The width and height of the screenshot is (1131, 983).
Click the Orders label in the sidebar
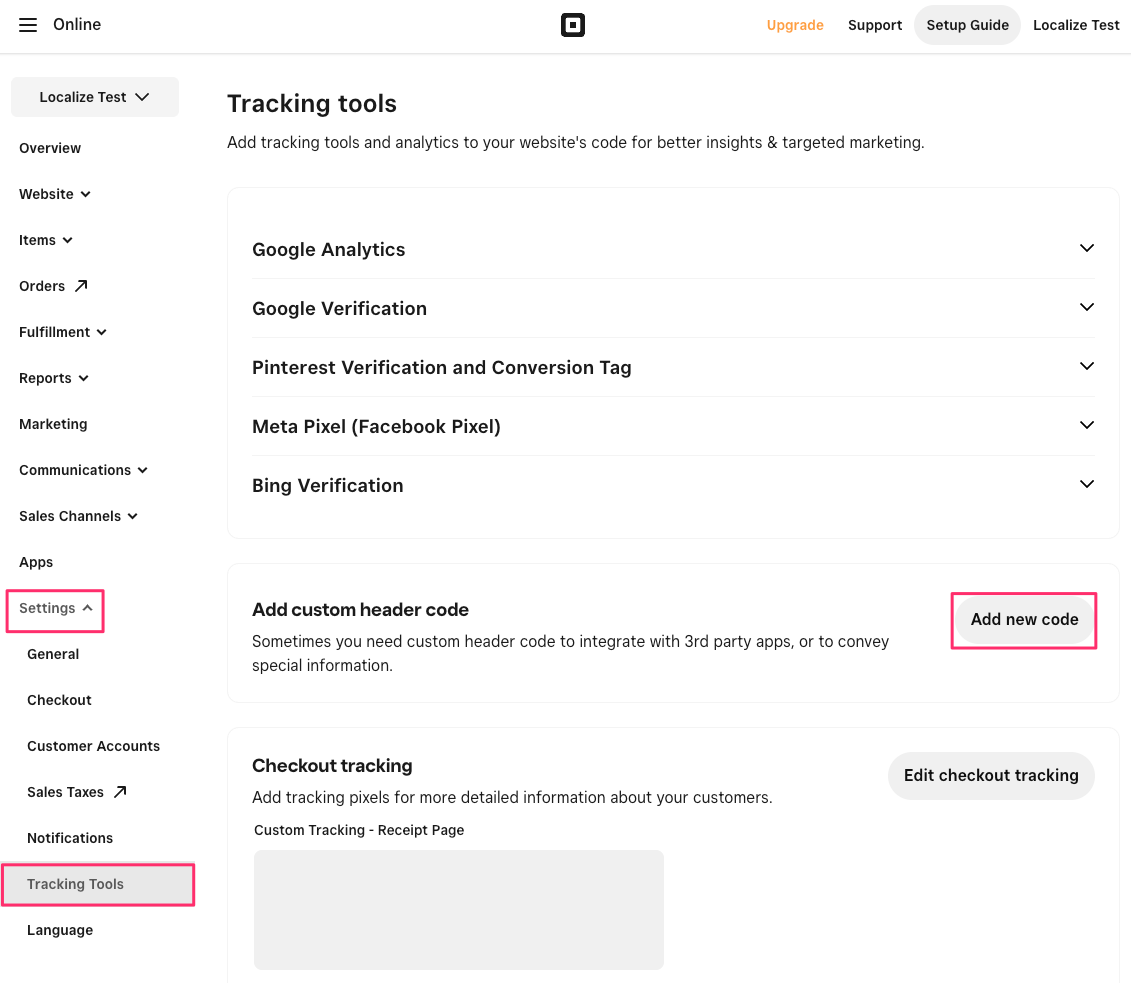click(42, 286)
